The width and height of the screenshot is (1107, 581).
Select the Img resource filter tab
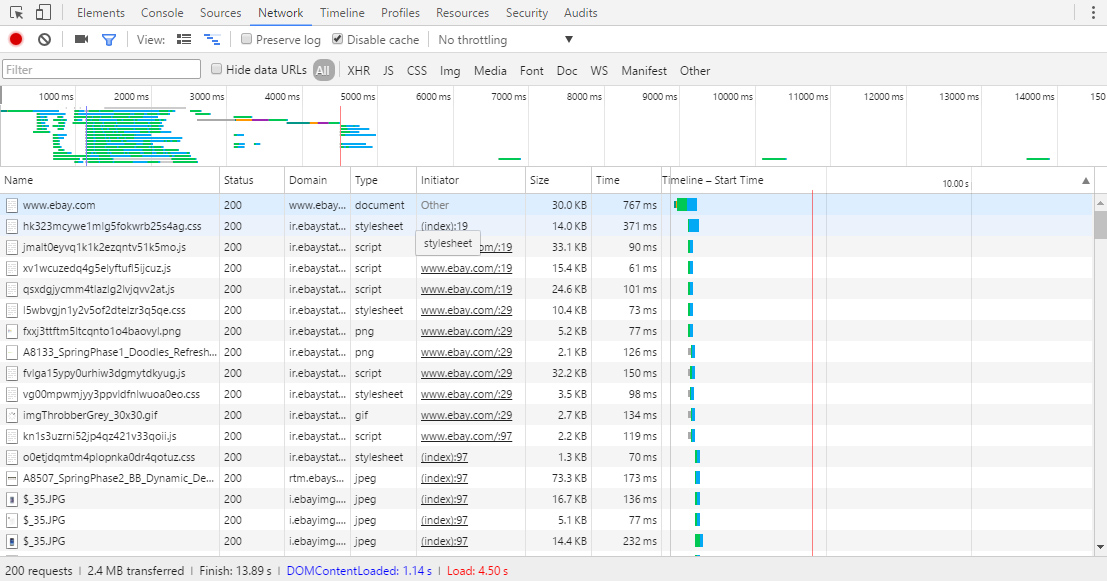450,70
